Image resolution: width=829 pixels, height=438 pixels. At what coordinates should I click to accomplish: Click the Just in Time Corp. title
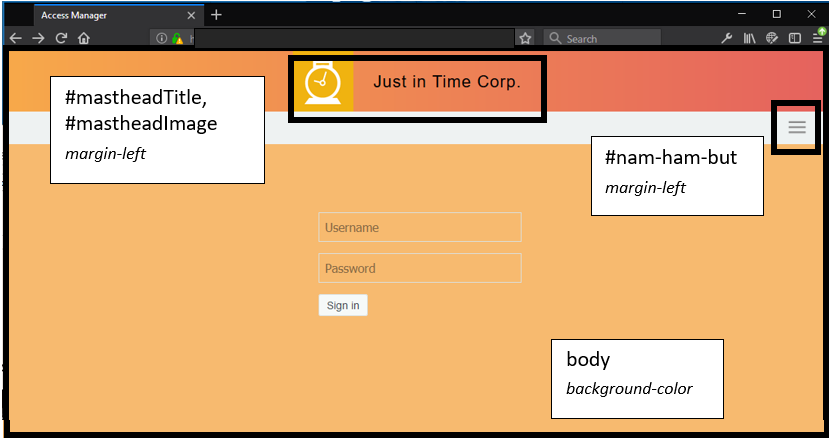(x=447, y=82)
